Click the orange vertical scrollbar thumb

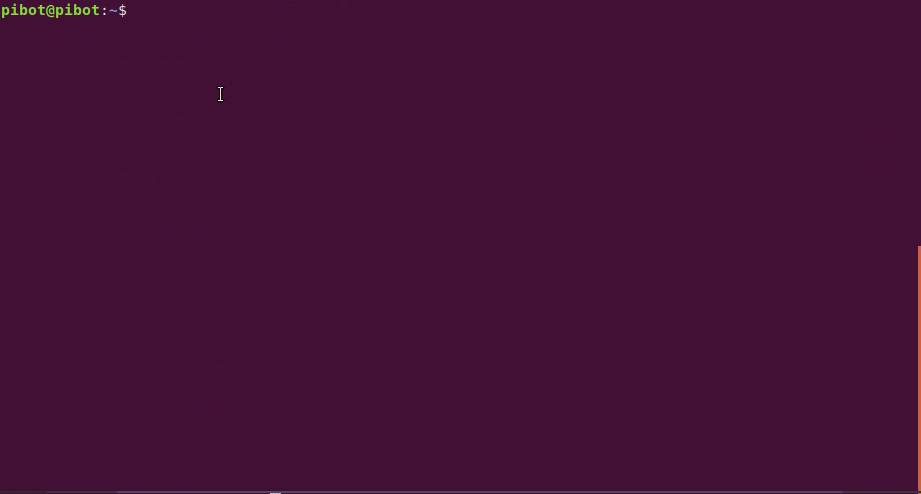(919, 368)
